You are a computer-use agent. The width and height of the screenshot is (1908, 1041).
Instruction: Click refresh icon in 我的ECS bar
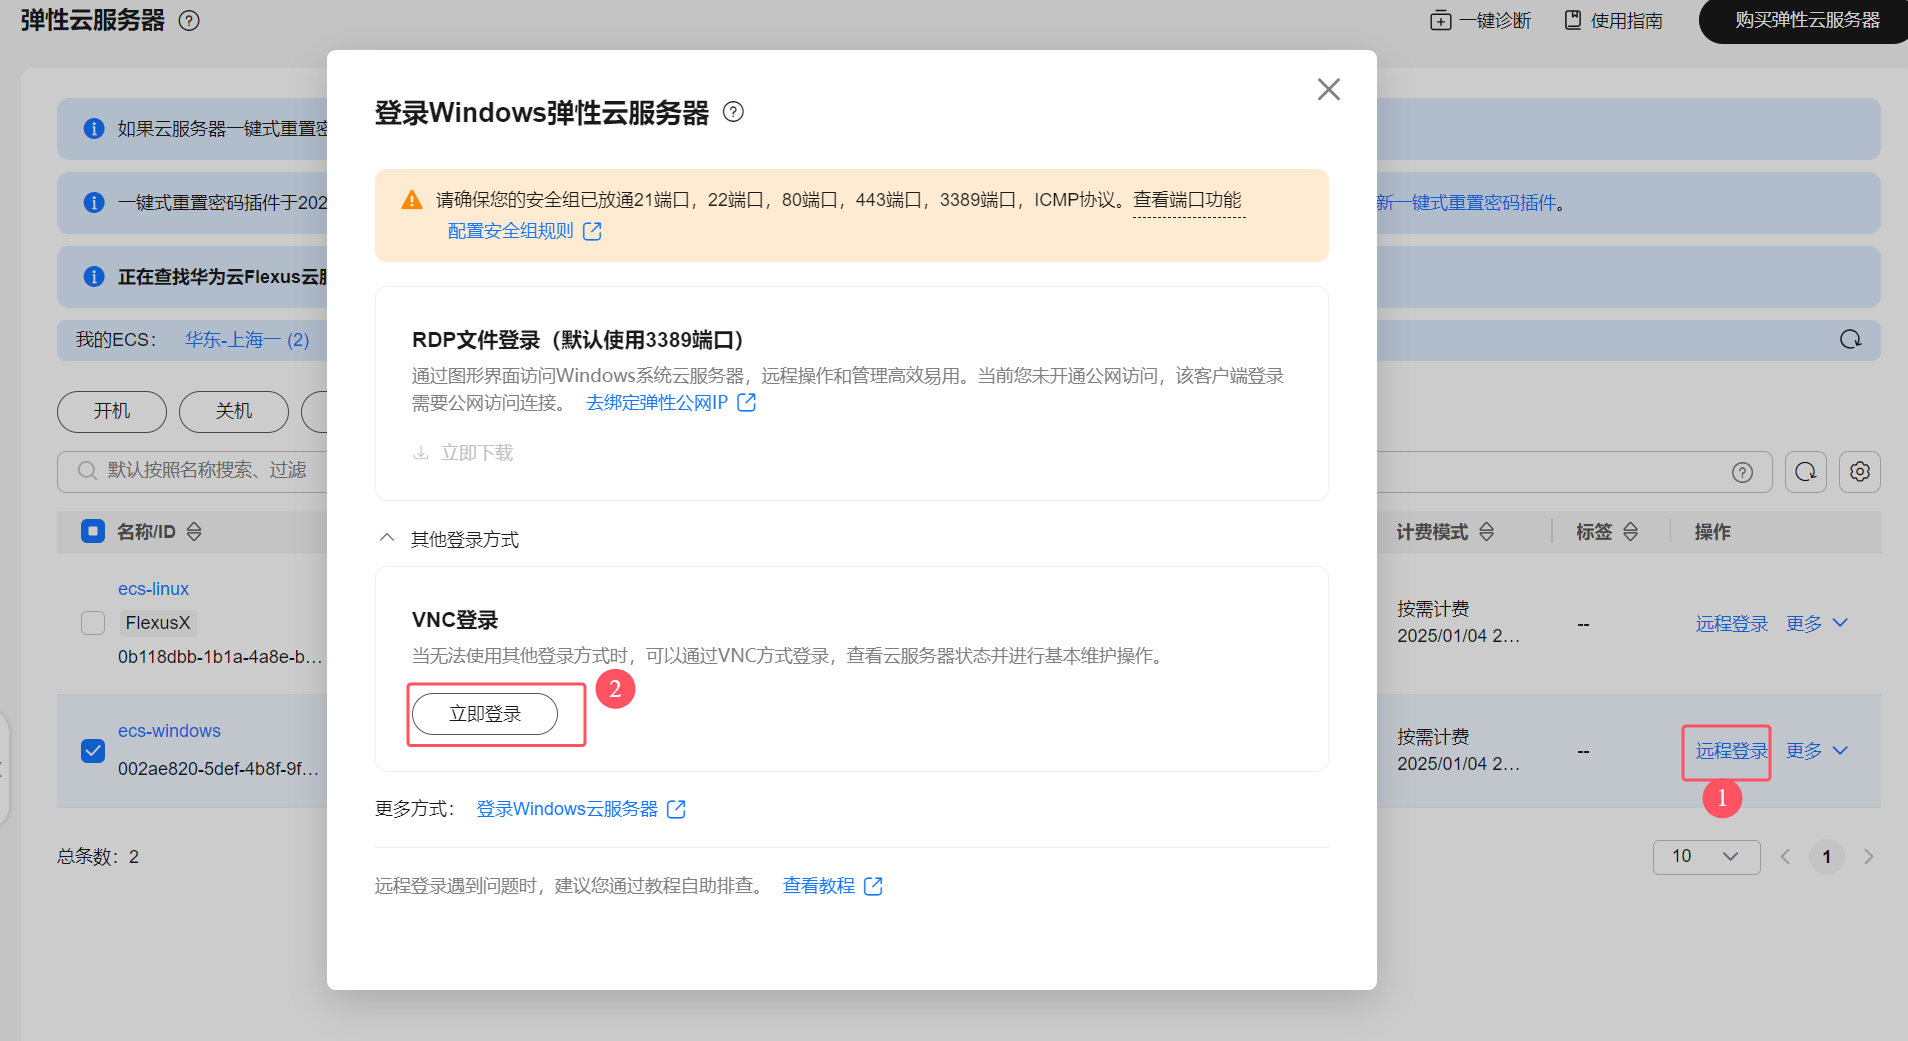[1850, 340]
